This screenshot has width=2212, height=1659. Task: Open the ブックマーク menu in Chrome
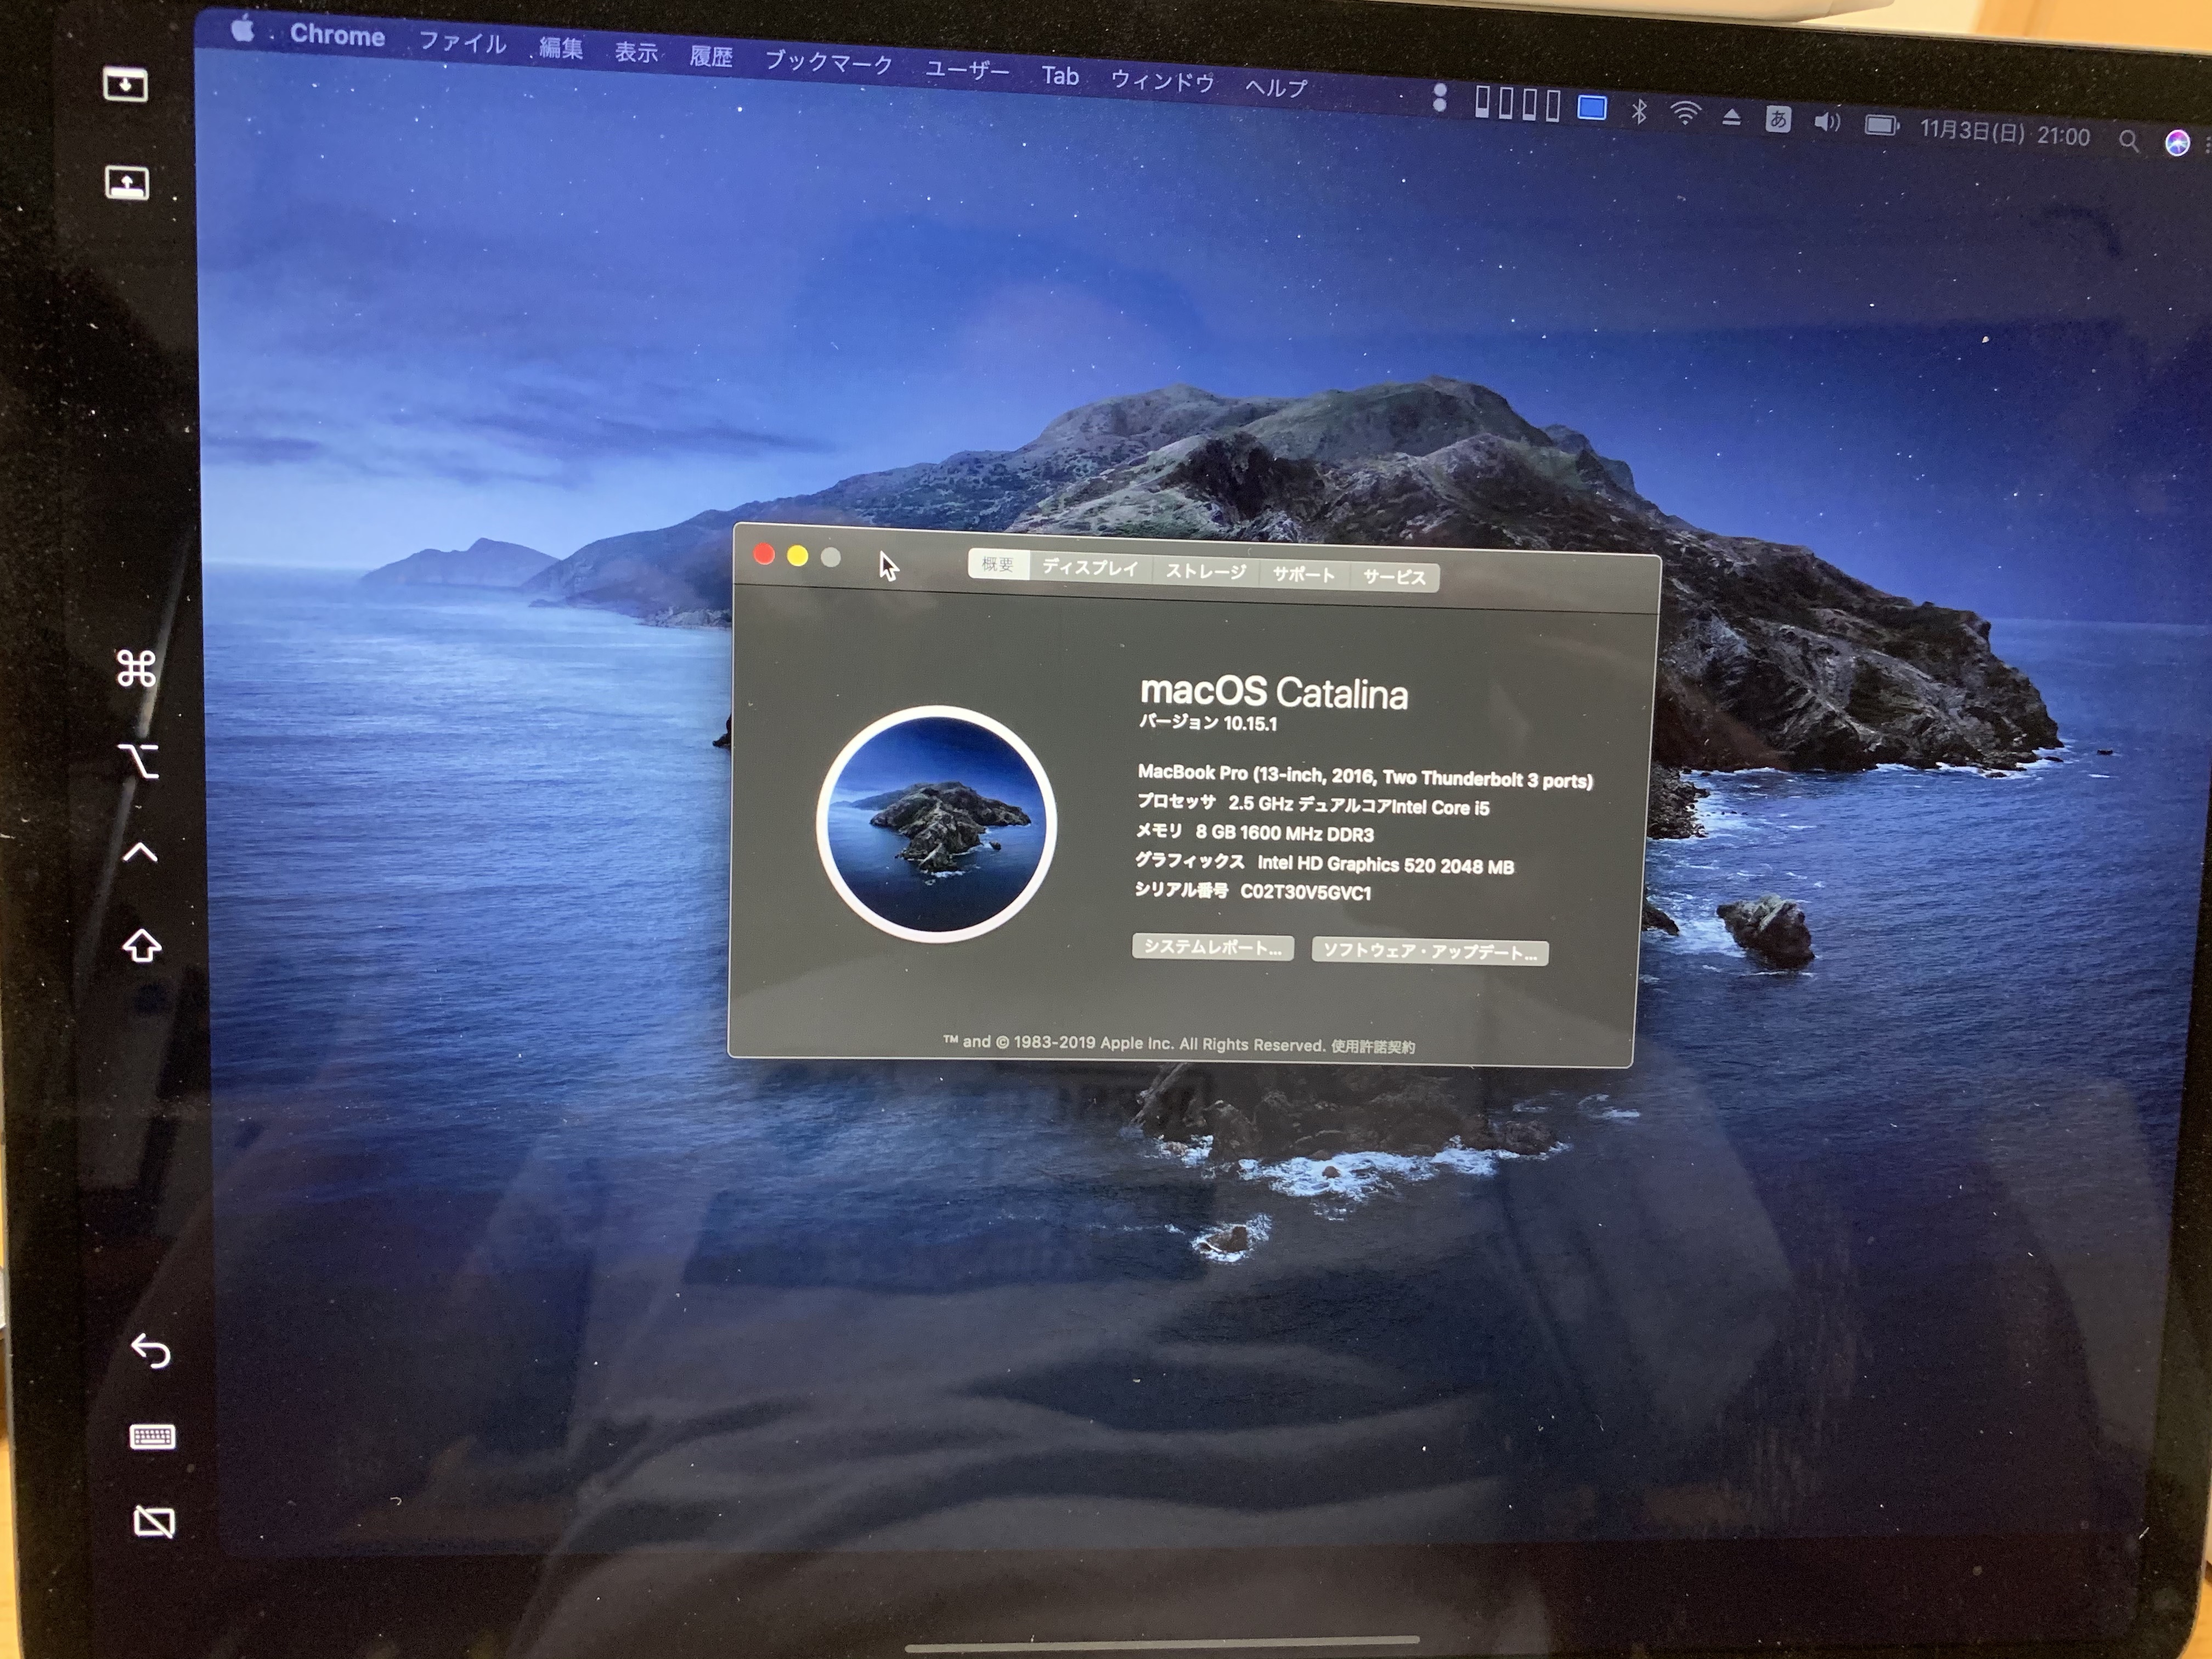pyautogui.click(x=828, y=62)
